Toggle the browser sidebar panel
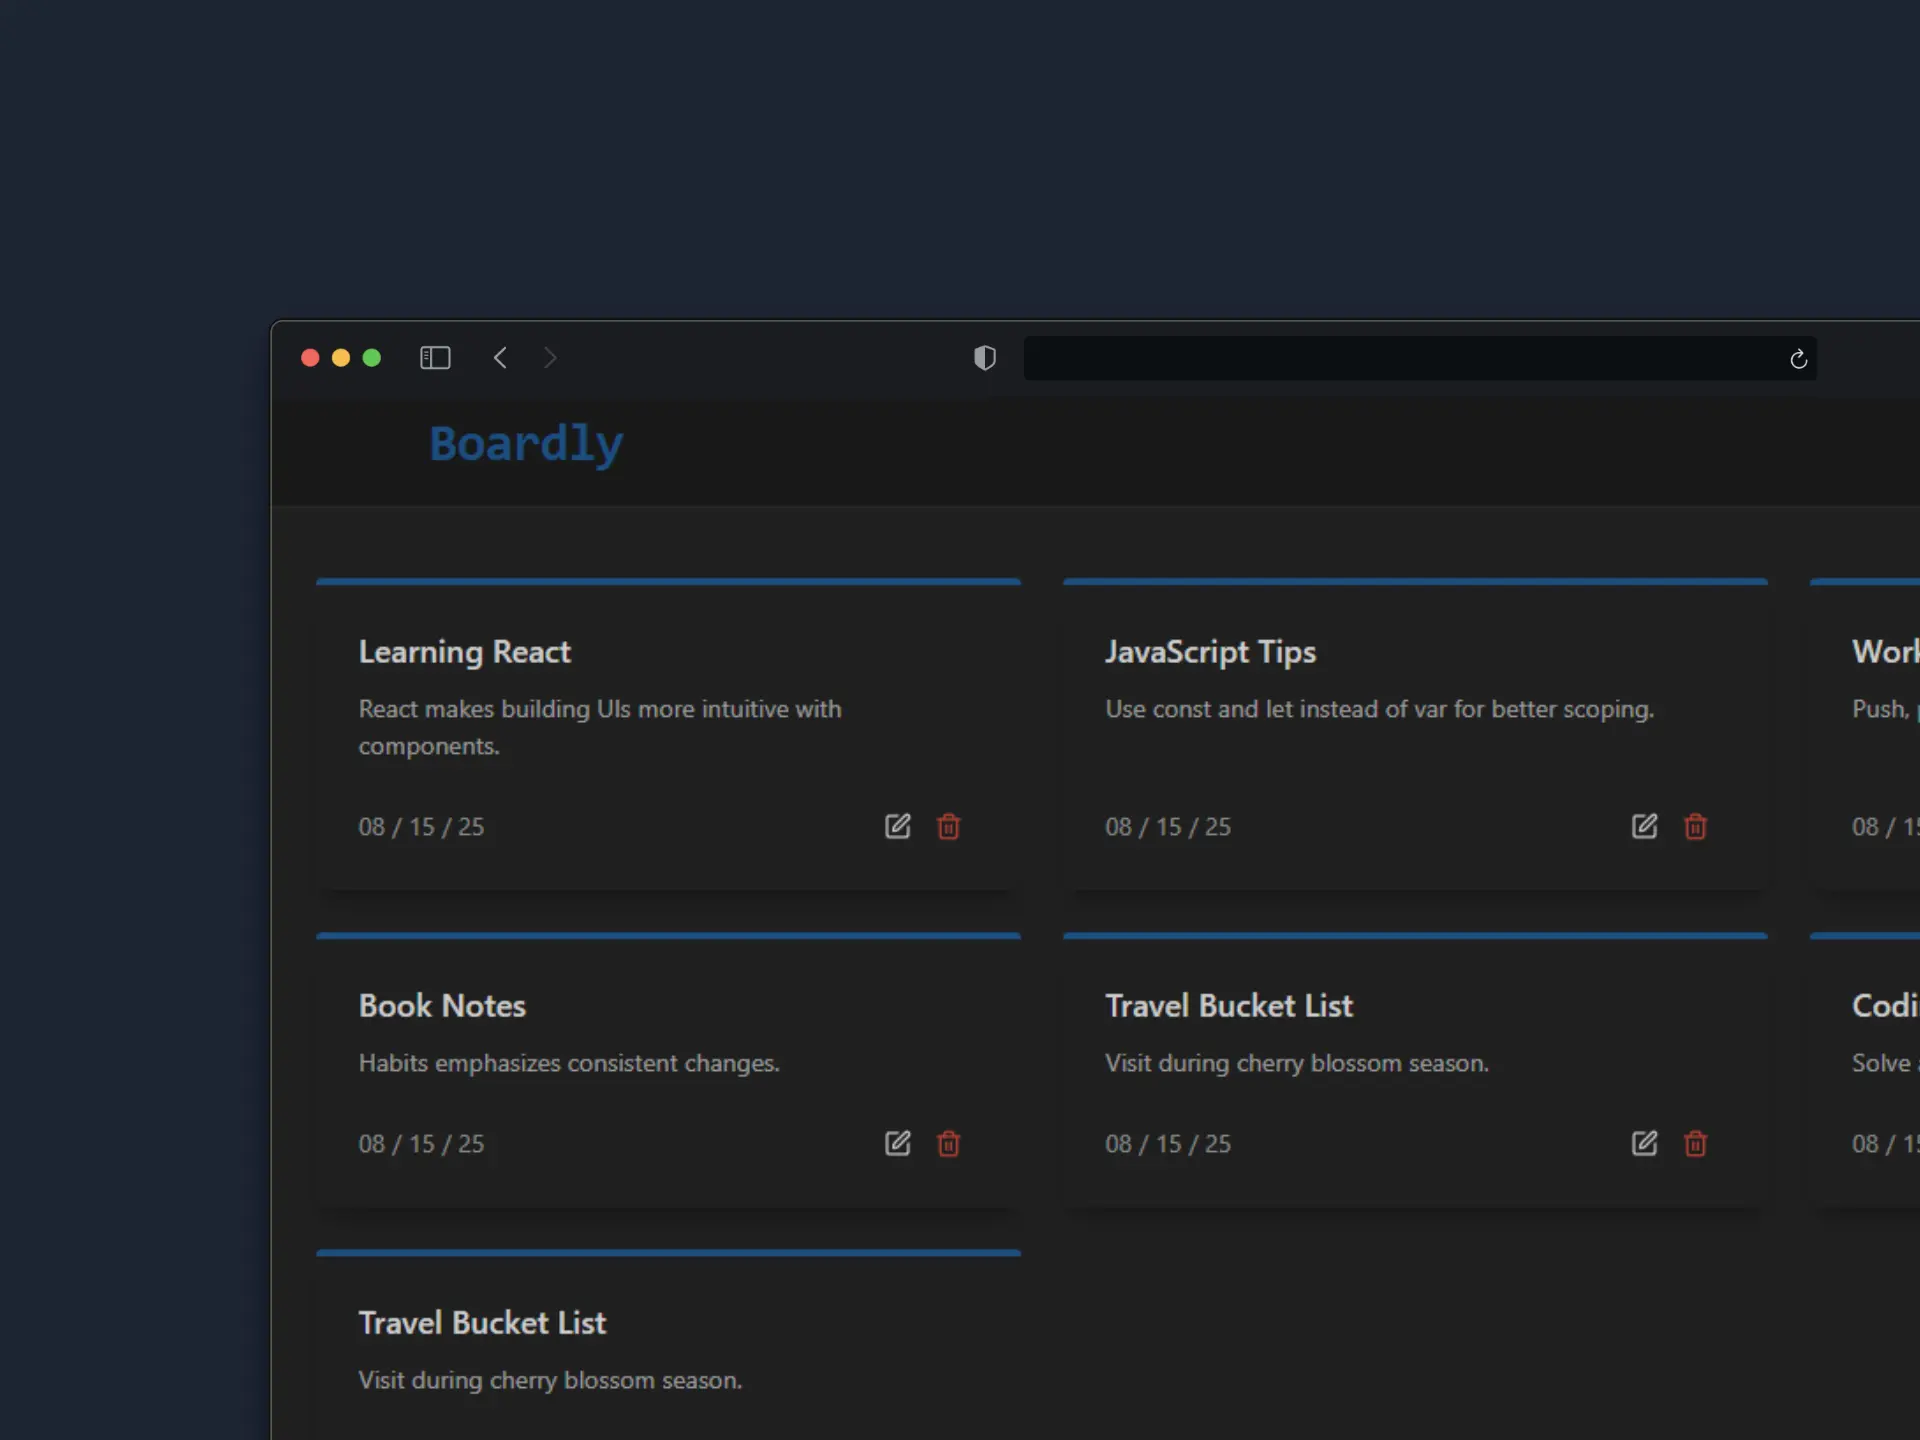This screenshot has height=1440, width=1920. [435, 358]
